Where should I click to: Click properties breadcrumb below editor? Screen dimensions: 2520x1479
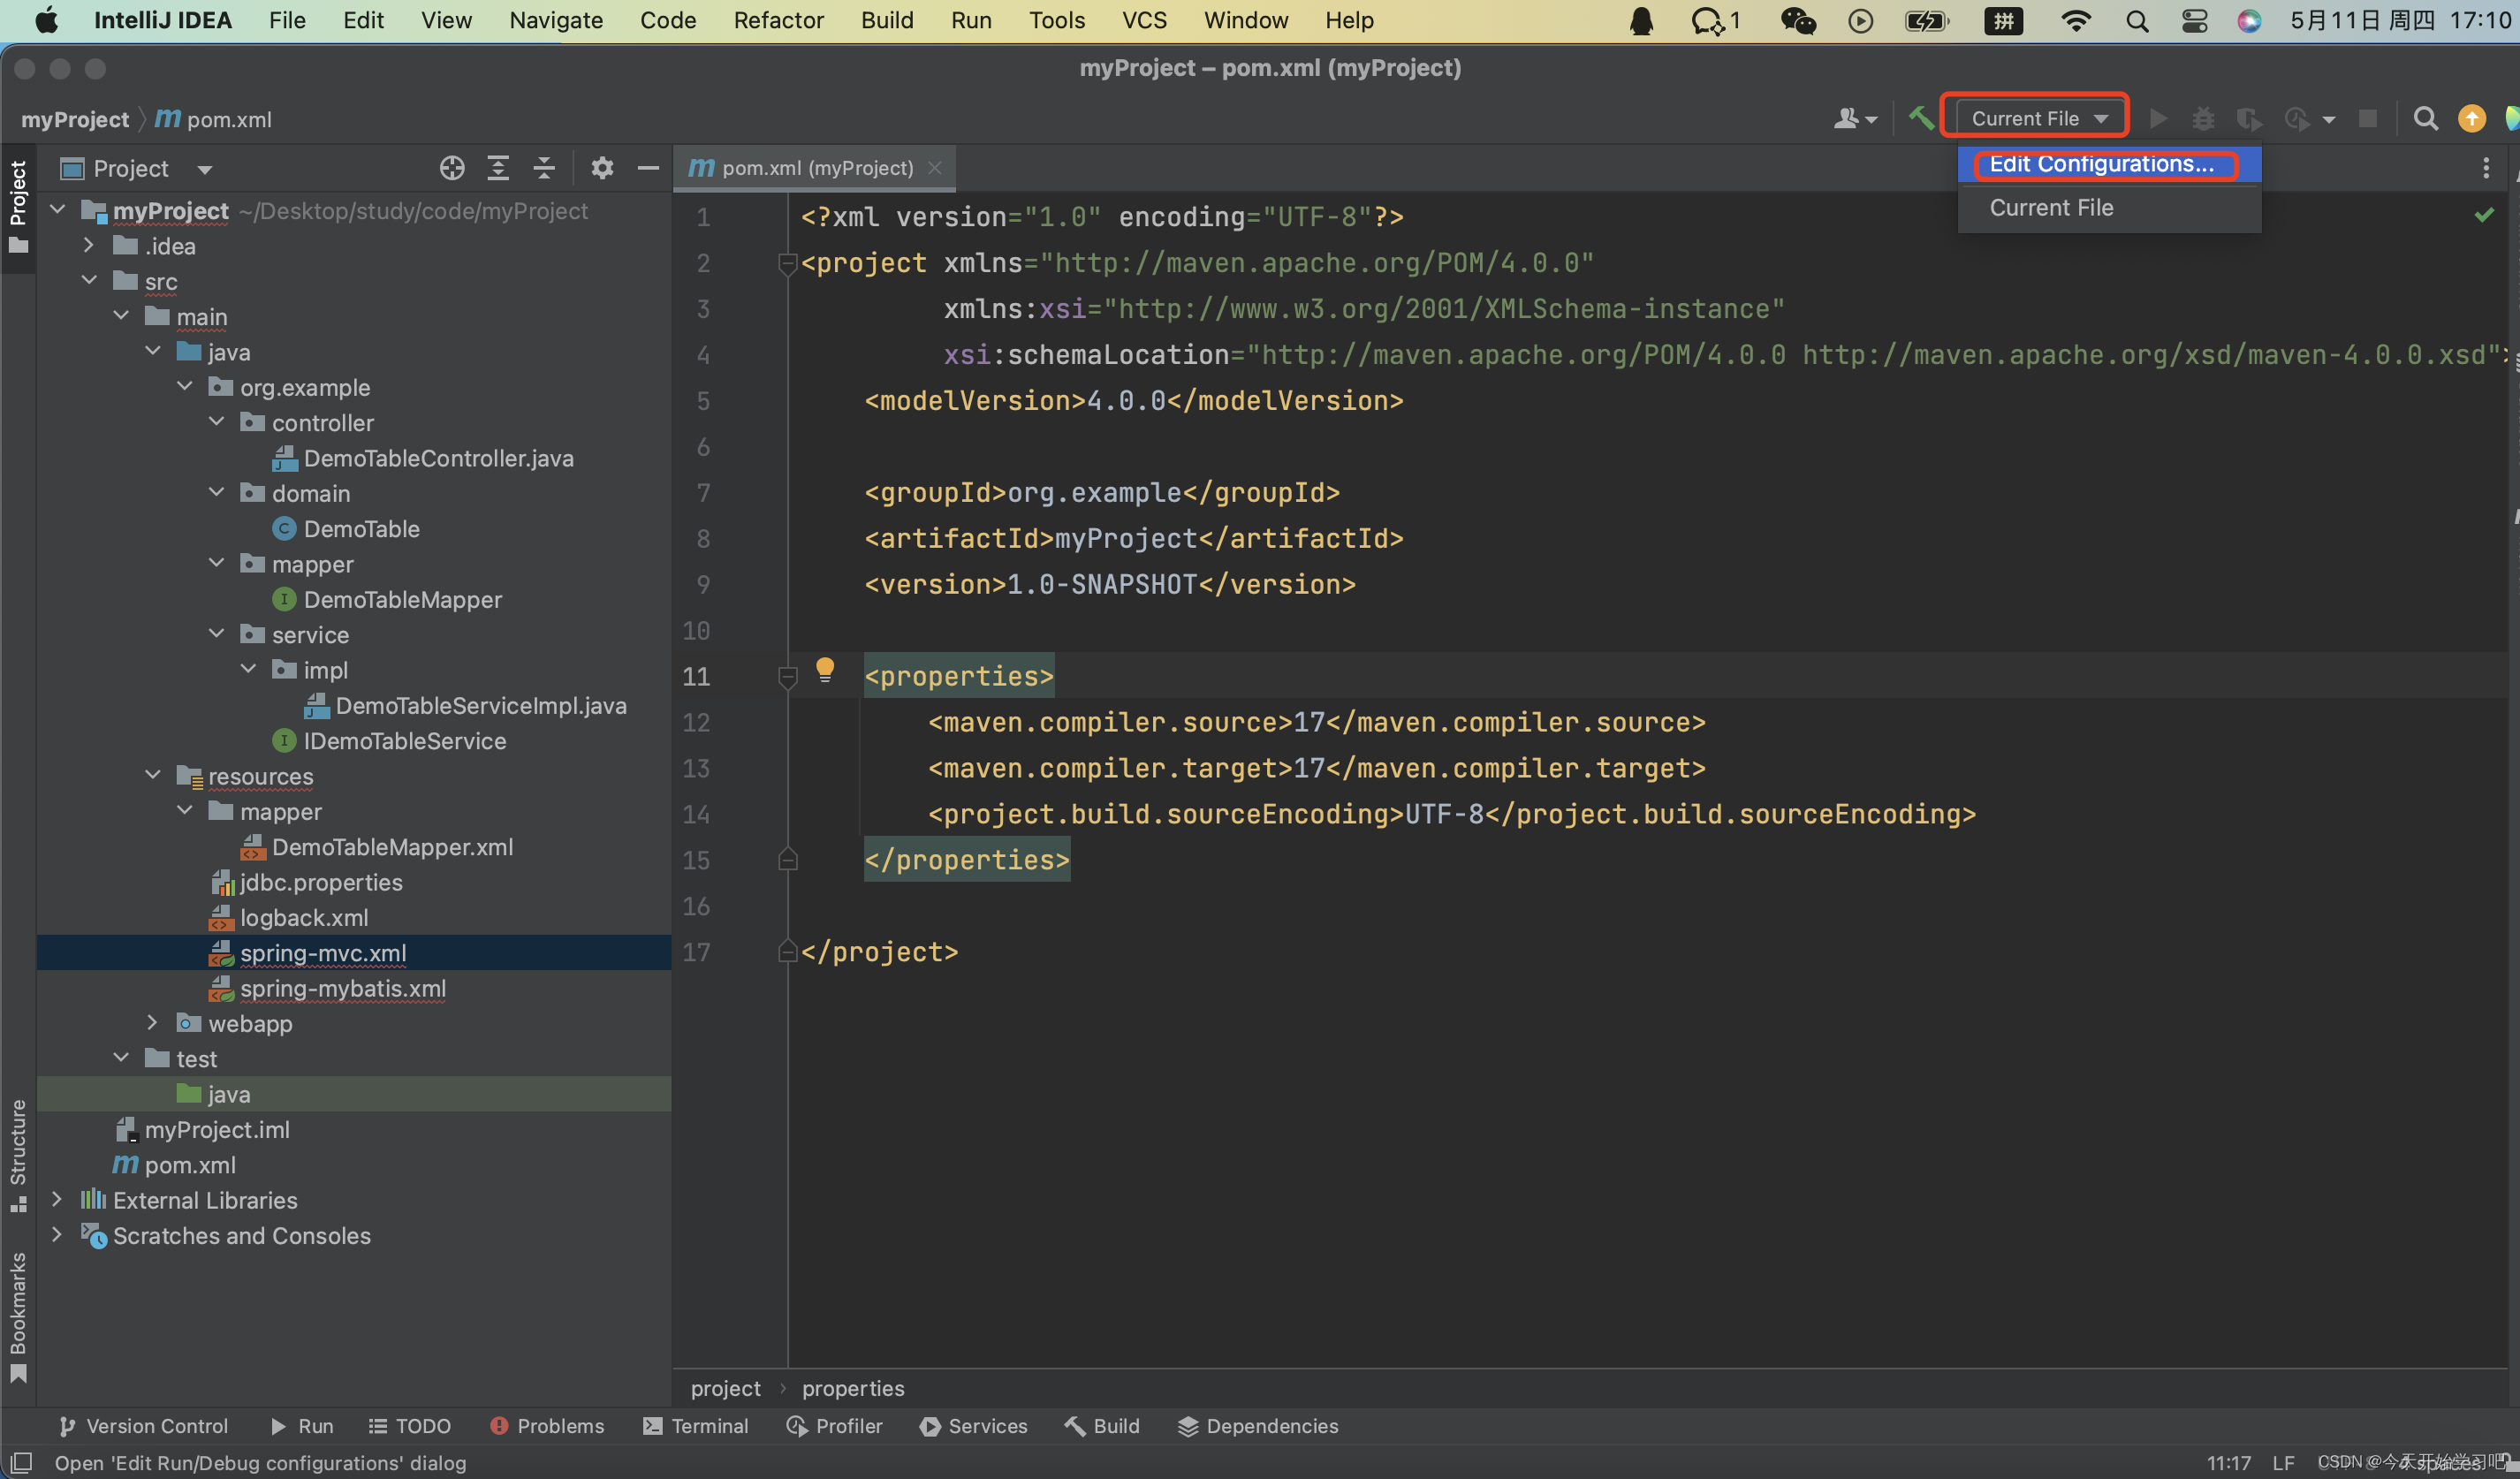click(x=852, y=1388)
